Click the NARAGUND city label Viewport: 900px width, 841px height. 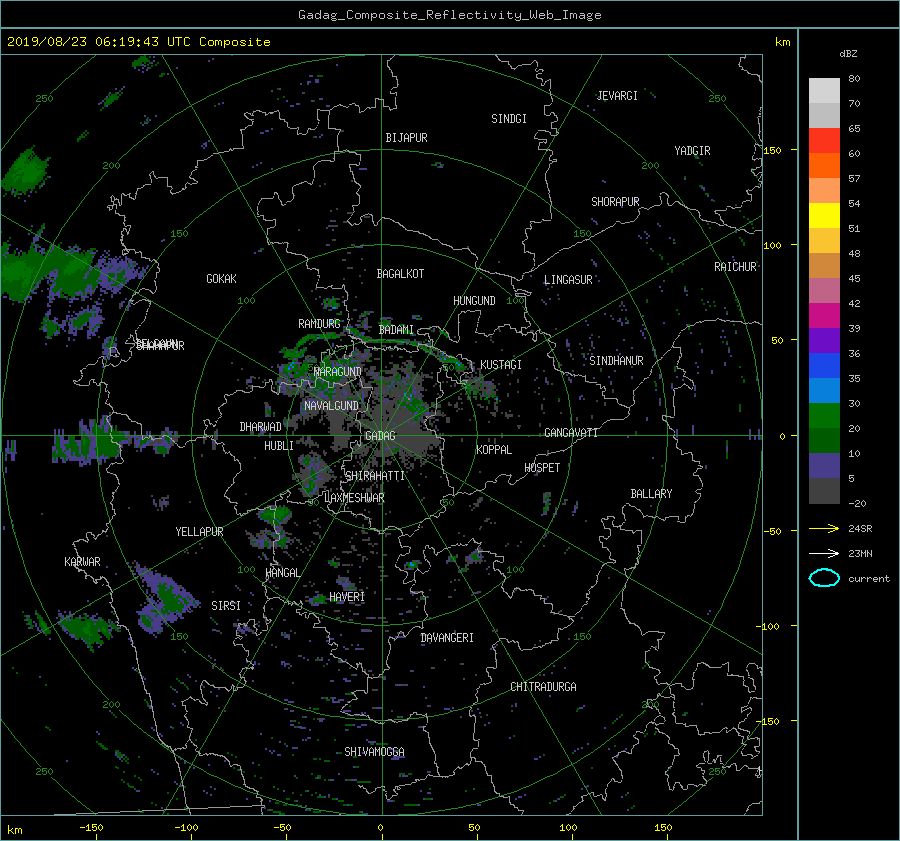pyautogui.click(x=338, y=372)
